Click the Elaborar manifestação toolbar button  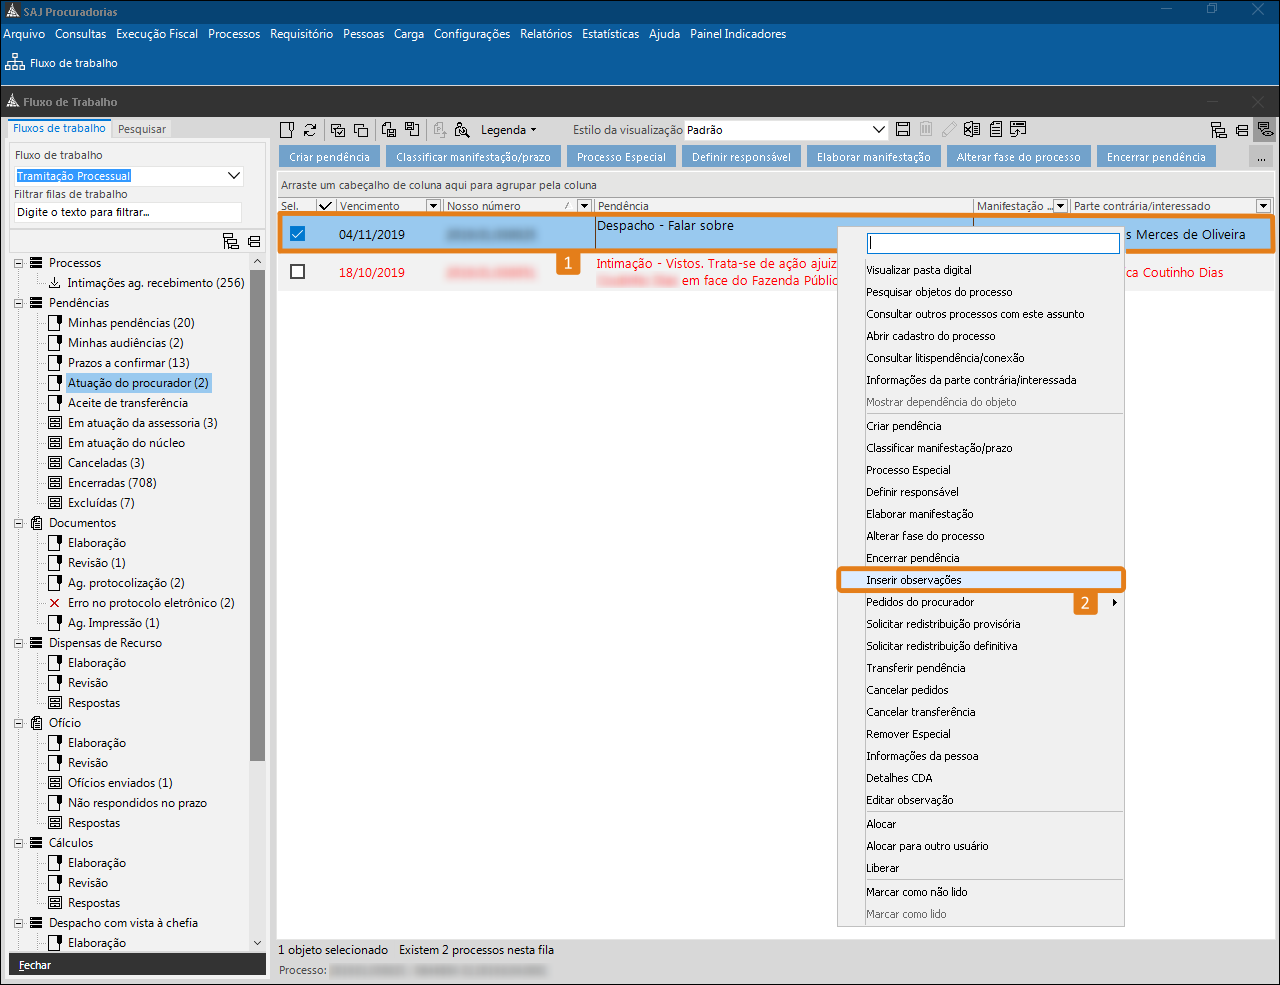point(873,157)
